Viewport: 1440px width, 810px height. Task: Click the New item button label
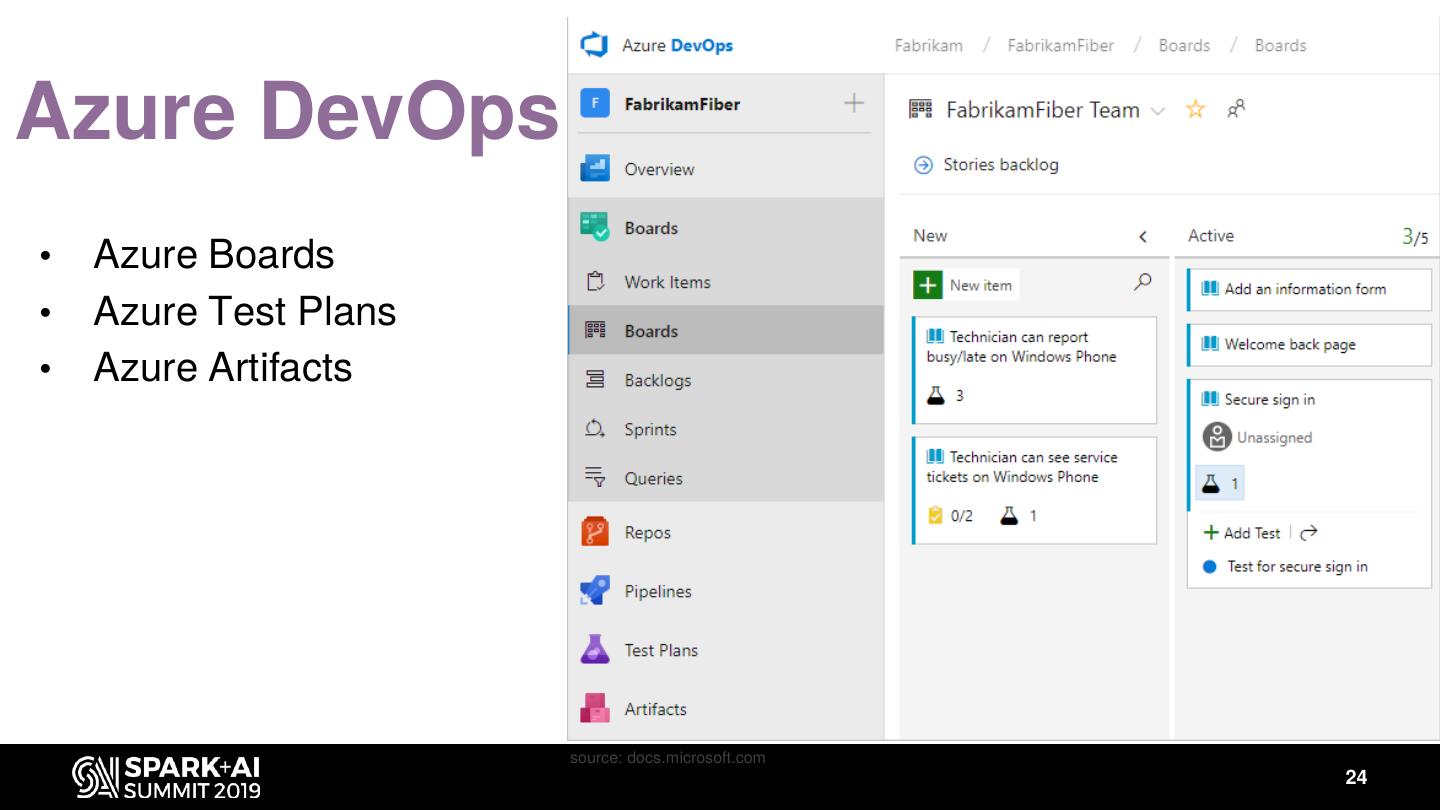[x=981, y=285]
